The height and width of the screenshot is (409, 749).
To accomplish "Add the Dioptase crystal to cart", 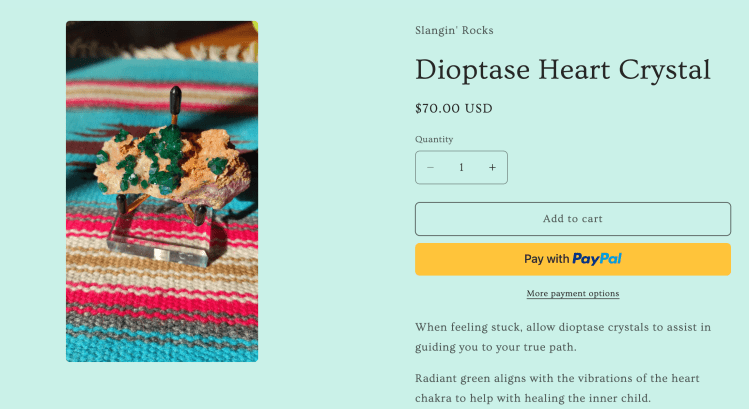I will click(x=572, y=219).
